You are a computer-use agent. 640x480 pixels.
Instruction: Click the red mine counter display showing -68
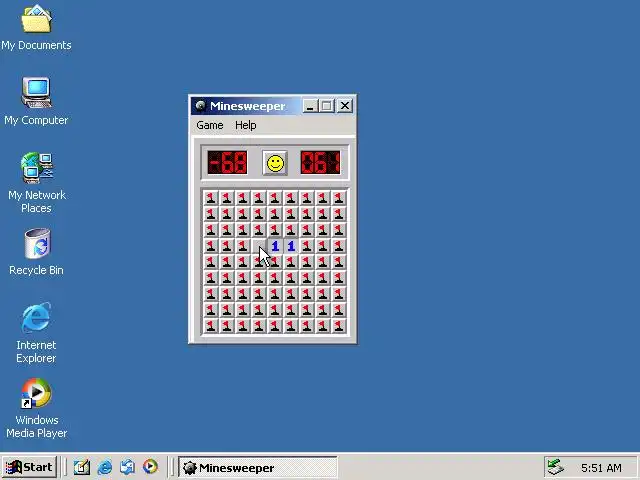(227, 162)
